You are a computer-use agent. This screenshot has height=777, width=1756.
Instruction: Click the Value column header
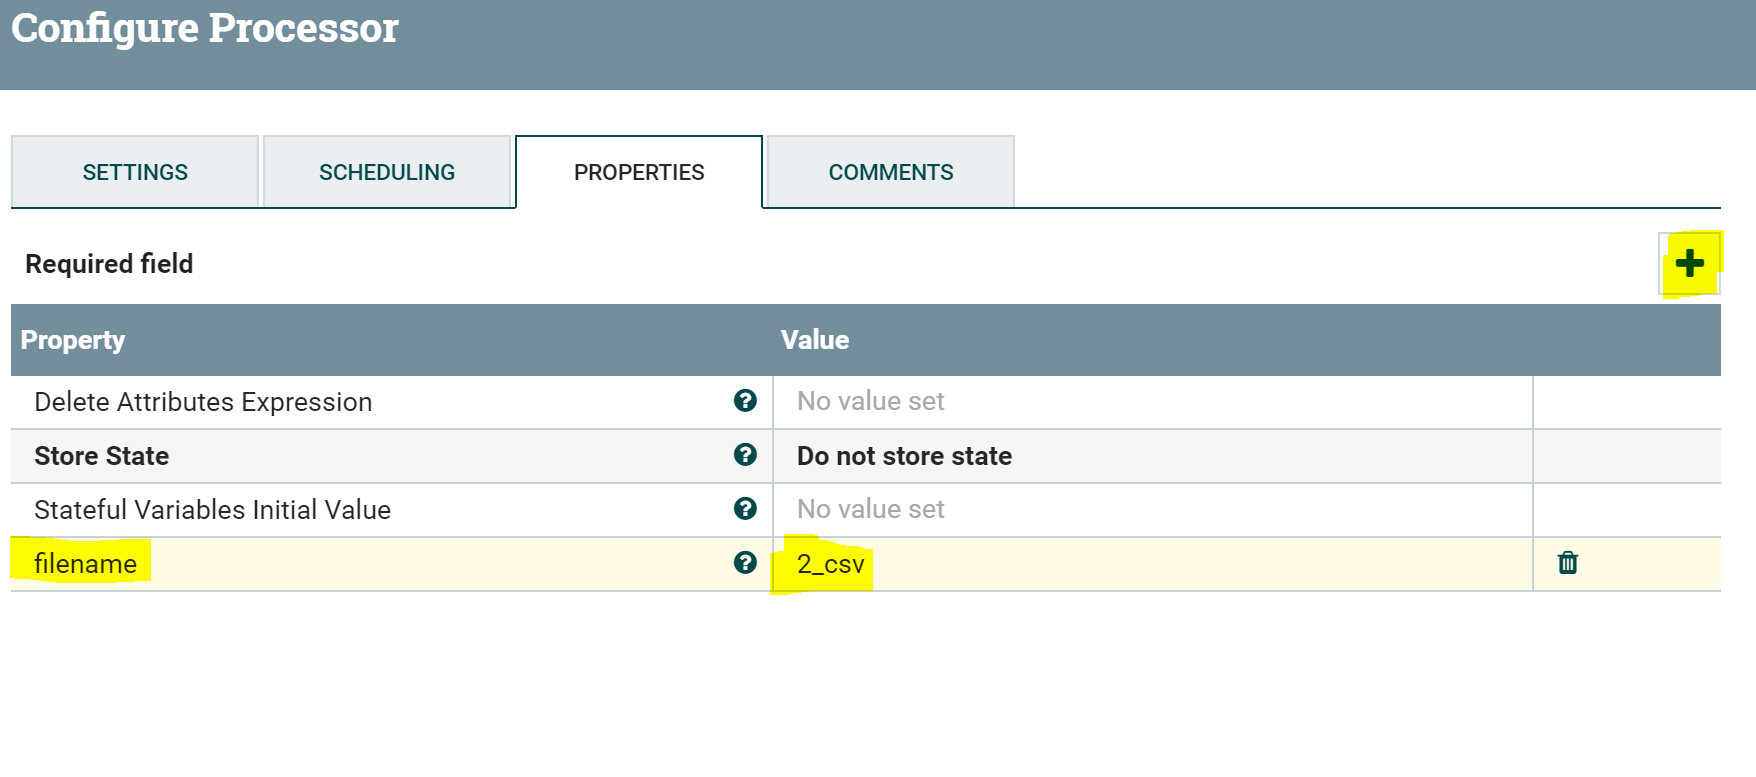tap(815, 340)
